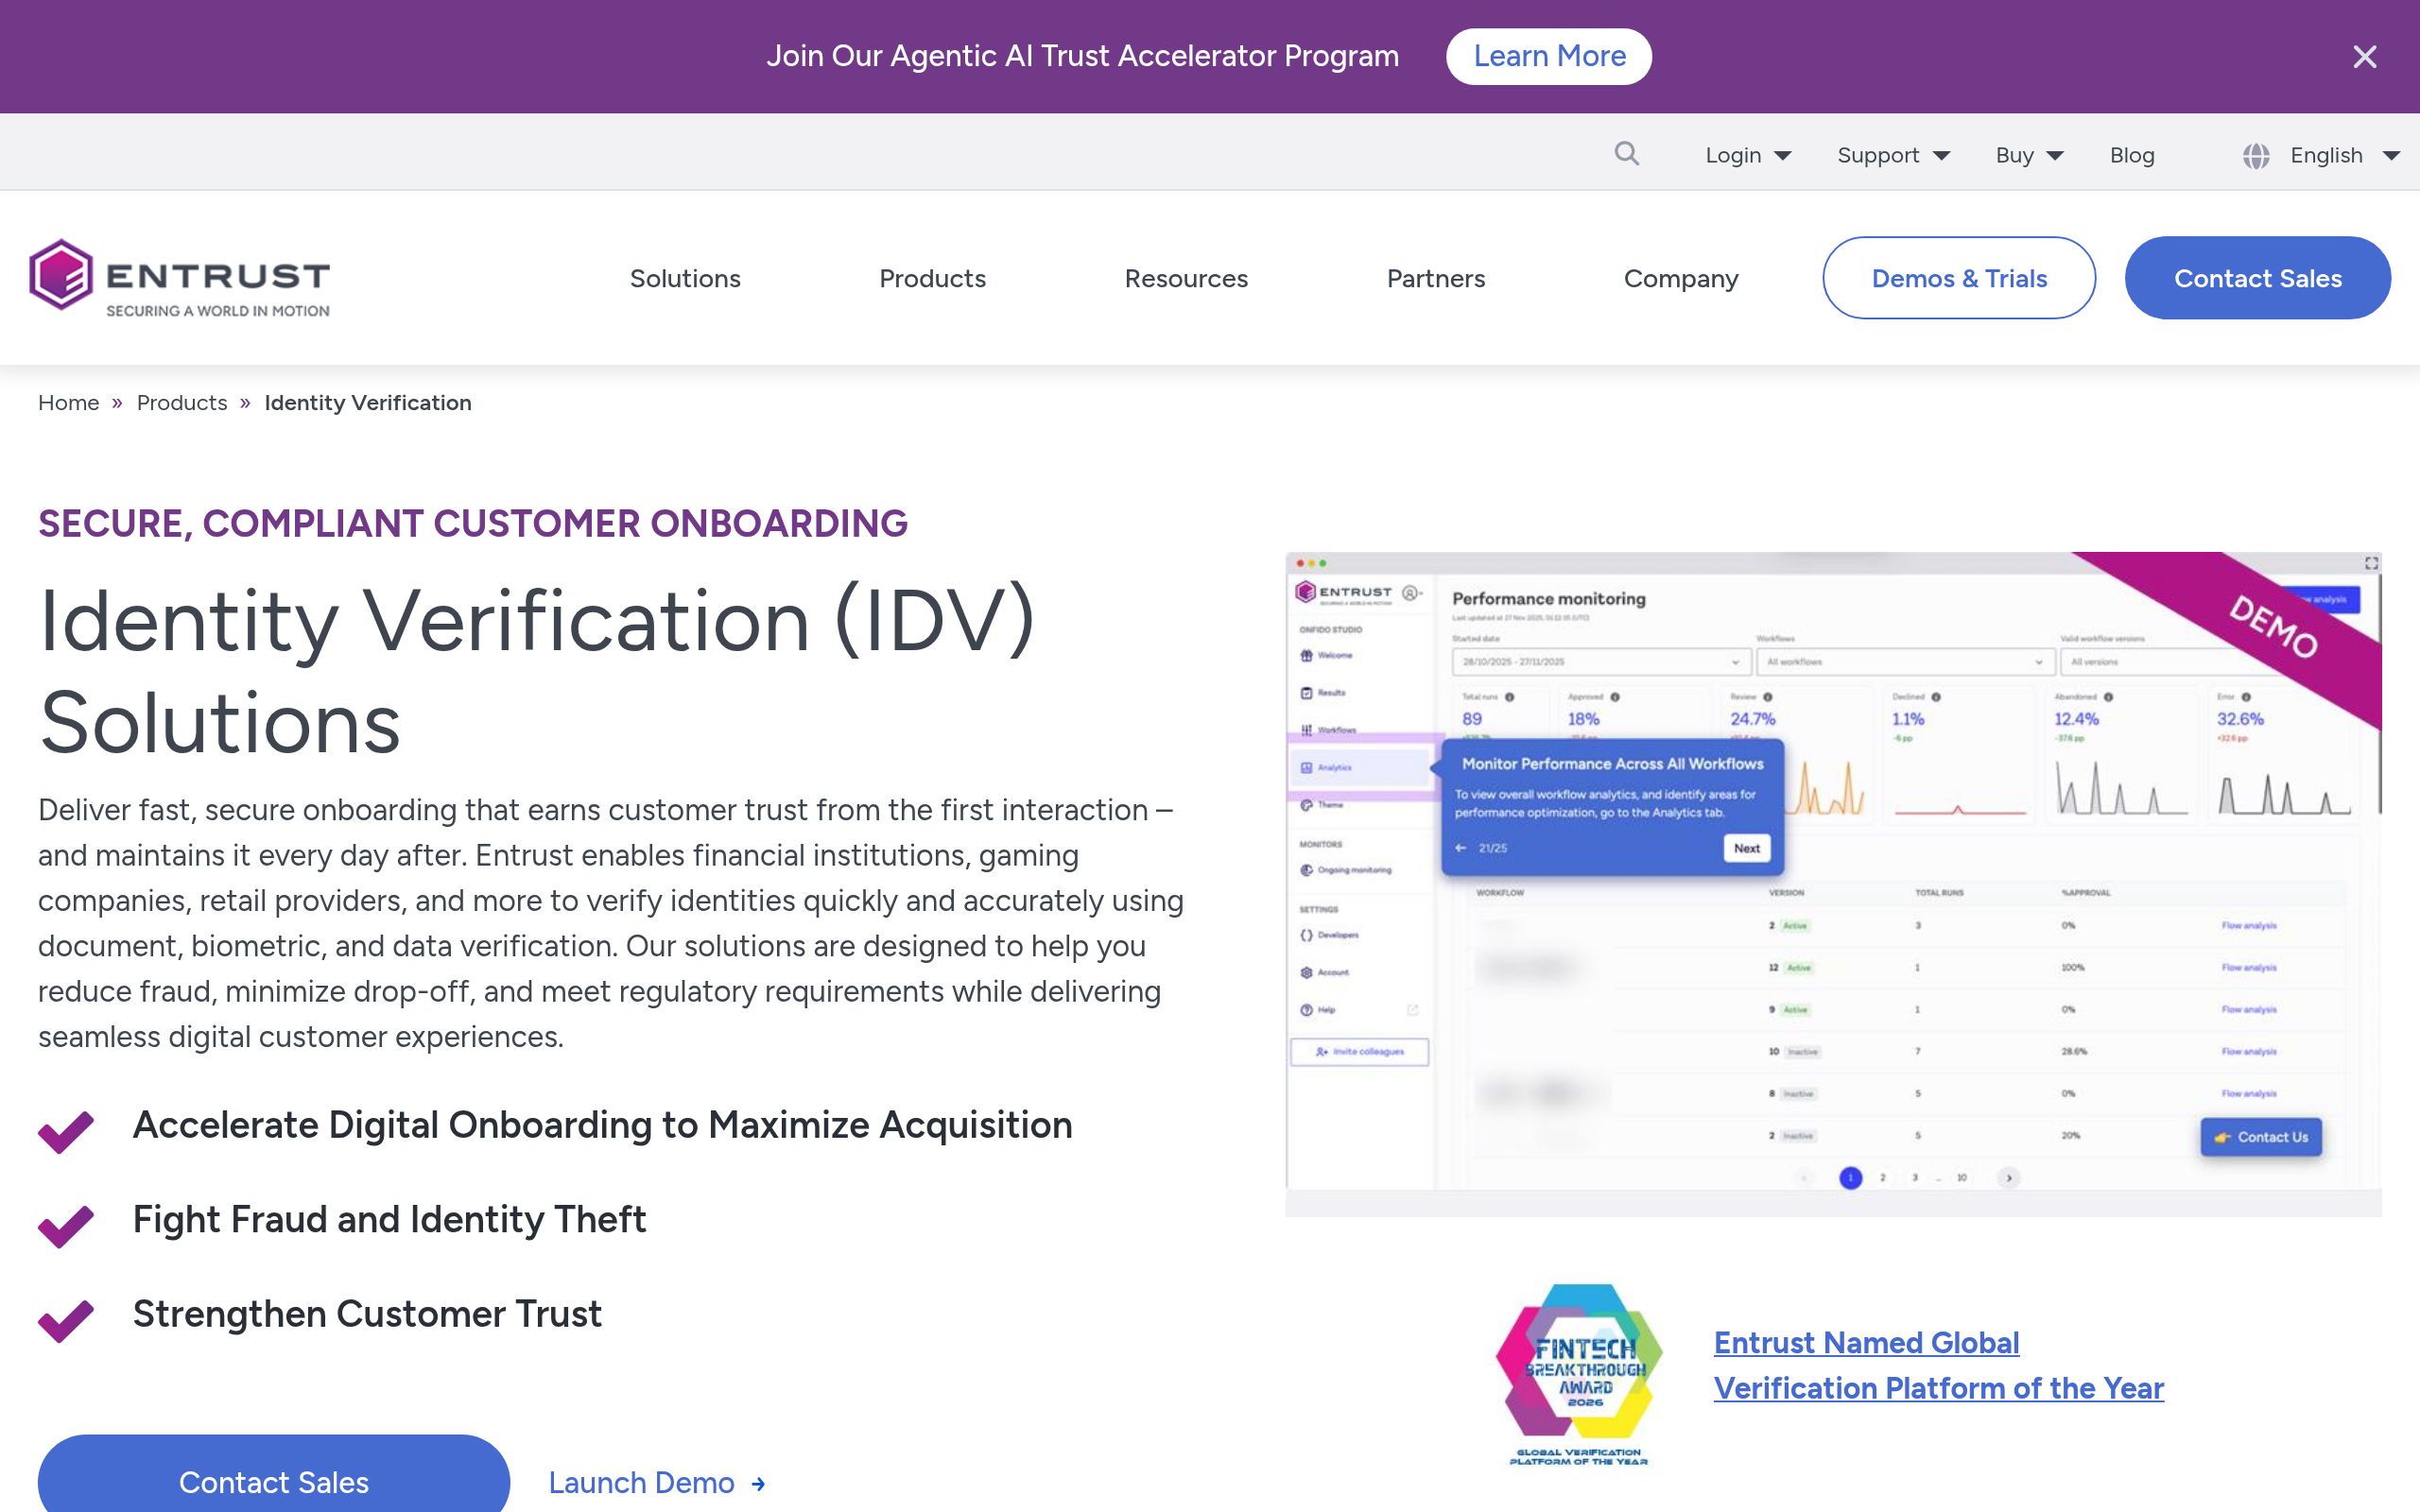This screenshot has width=2420, height=1512.
Task: Click the FinTech Breakthrough Award badge
Action: 1579,1374
